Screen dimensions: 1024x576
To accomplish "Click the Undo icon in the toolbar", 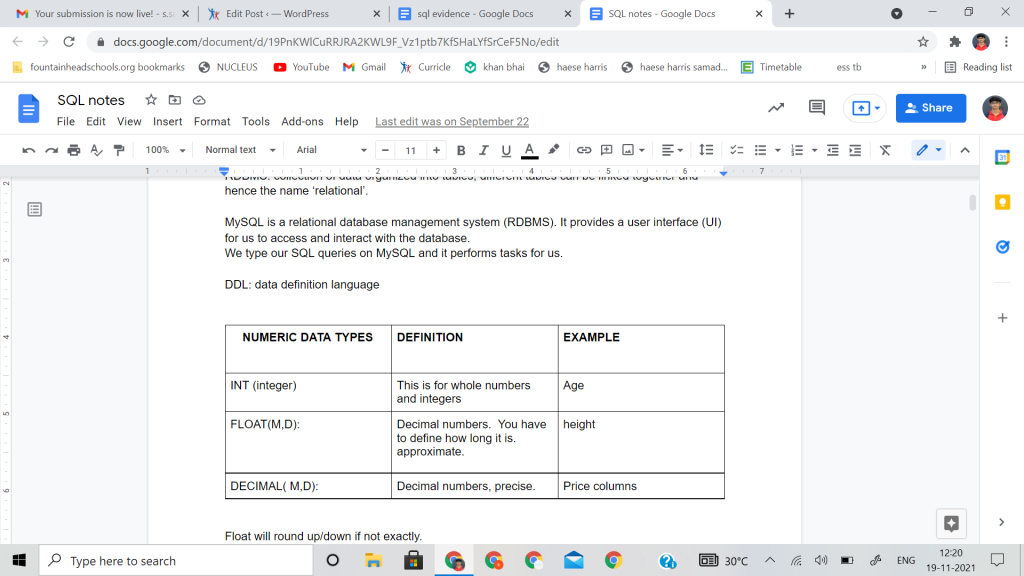I will coord(29,150).
